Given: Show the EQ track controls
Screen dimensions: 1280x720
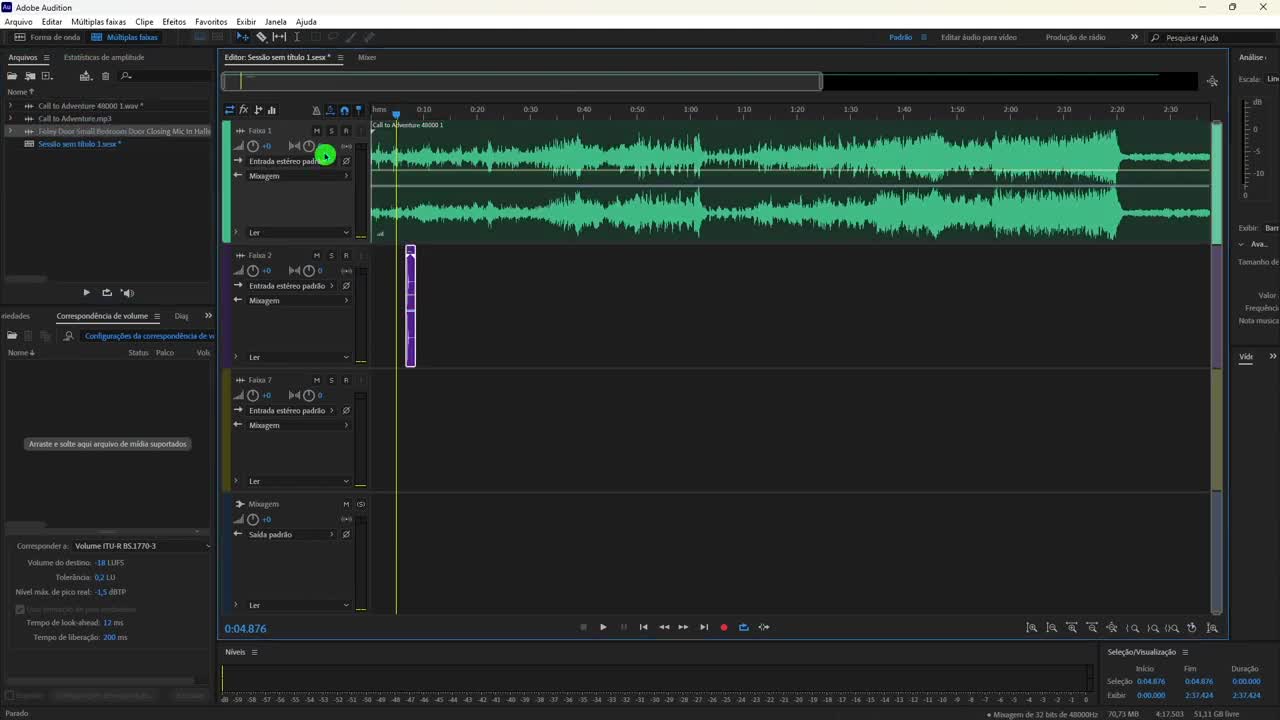Looking at the screenshot, I should (272, 110).
